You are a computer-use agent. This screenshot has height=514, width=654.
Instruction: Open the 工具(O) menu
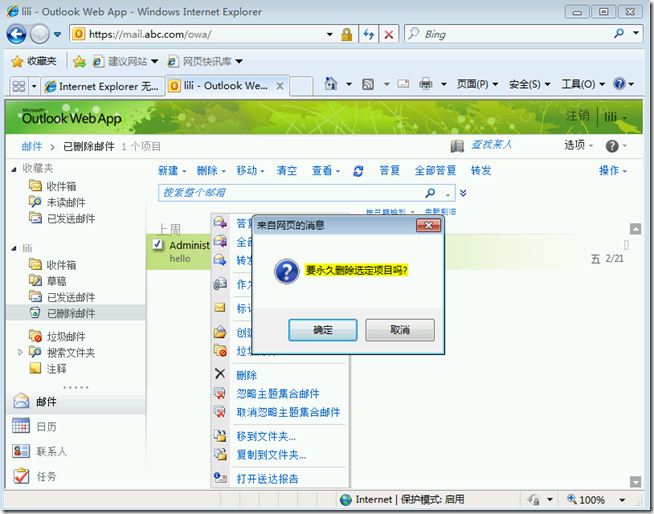(583, 84)
